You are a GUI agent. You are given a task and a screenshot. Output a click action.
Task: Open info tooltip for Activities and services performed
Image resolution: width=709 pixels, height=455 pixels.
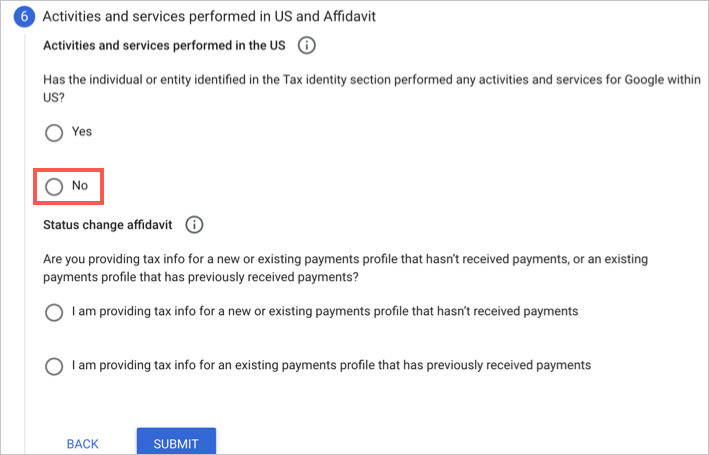tap(308, 45)
